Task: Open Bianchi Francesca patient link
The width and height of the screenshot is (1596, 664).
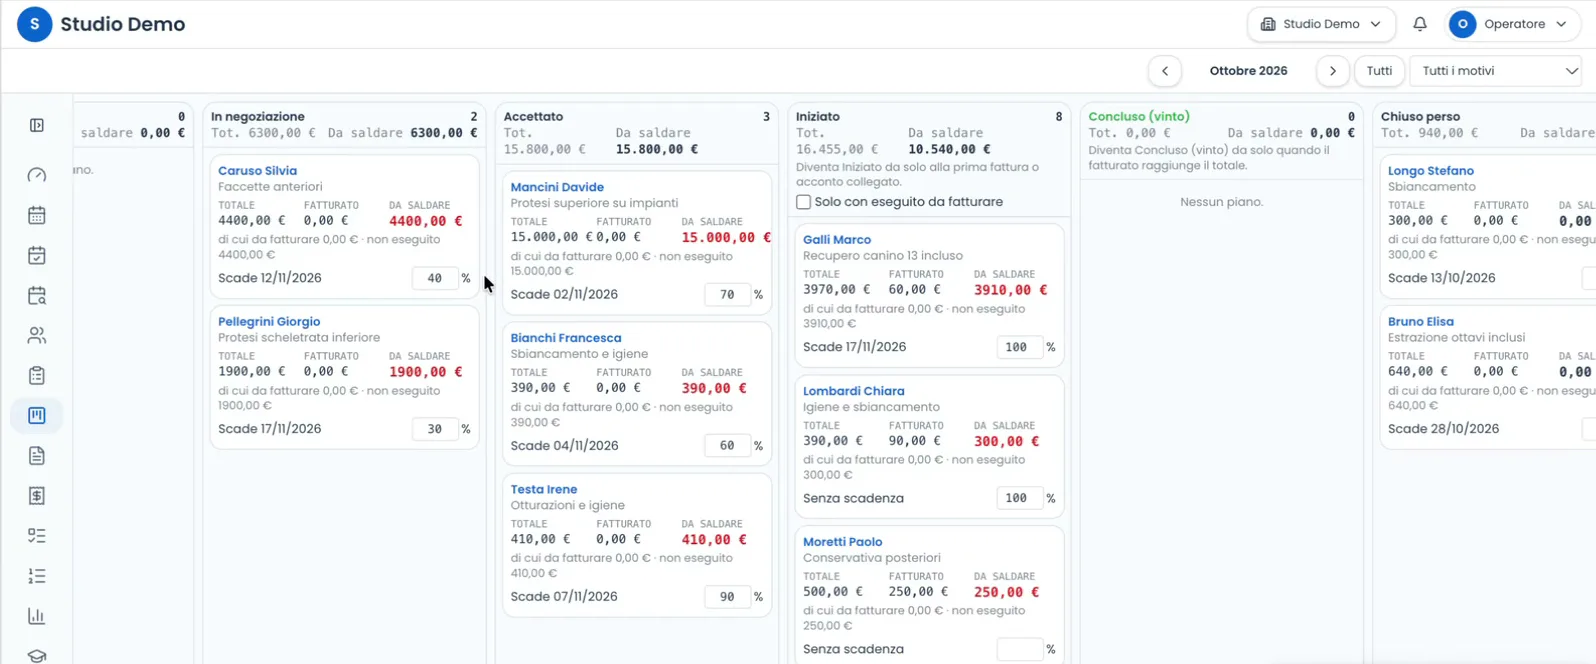Action: pyautogui.click(x=566, y=338)
